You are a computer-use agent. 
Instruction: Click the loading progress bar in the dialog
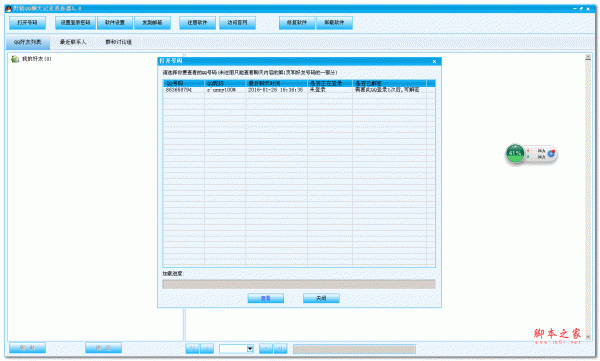click(x=299, y=284)
